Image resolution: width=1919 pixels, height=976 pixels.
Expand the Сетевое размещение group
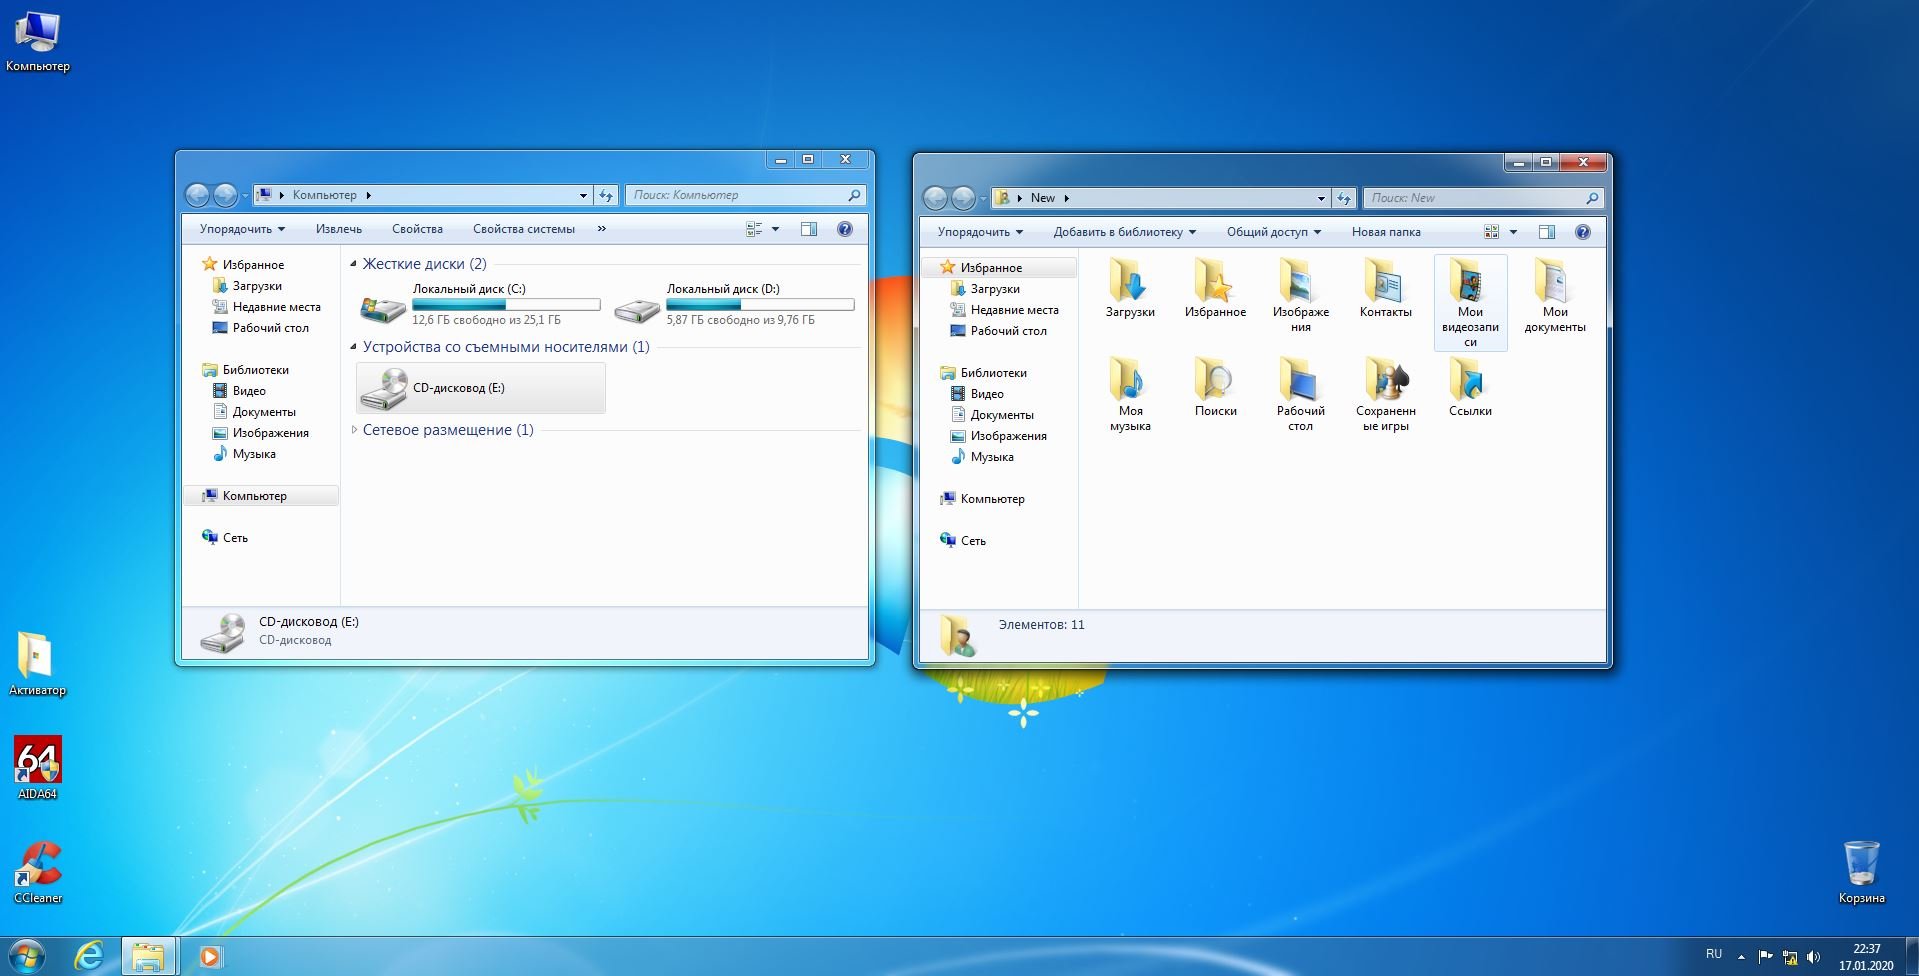pyautogui.click(x=353, y=430)
